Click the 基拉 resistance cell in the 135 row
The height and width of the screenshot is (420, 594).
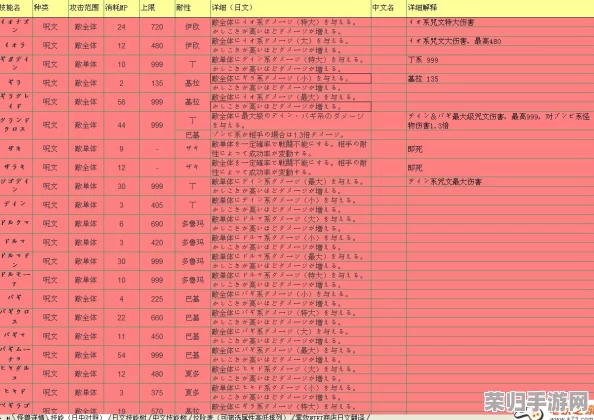[192, 83]
